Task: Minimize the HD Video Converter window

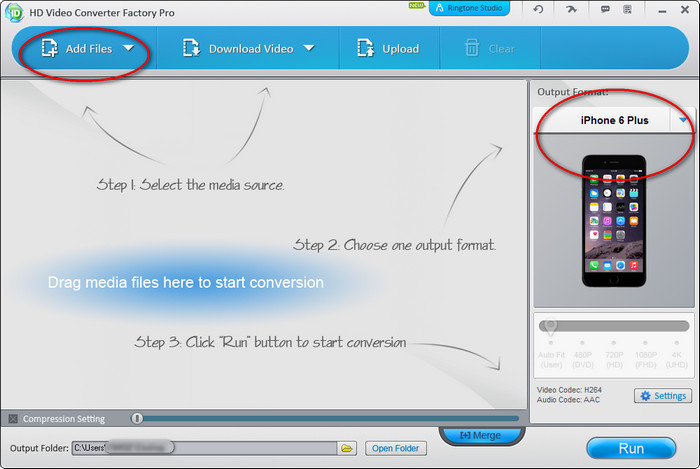Action: 662,11
